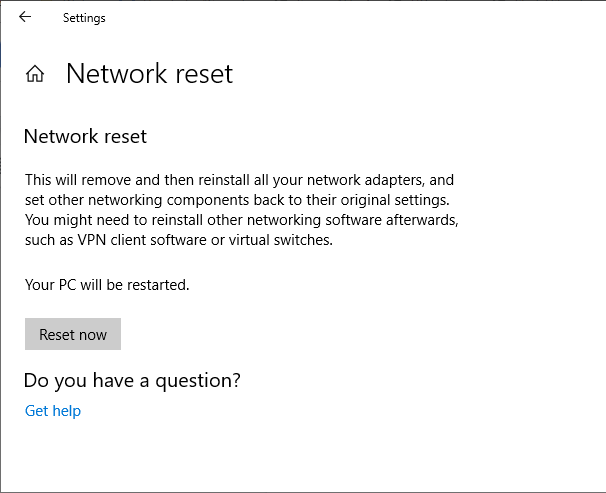
Task: Click the description line starting "This will remove"
Action: [x=240, y=180]
